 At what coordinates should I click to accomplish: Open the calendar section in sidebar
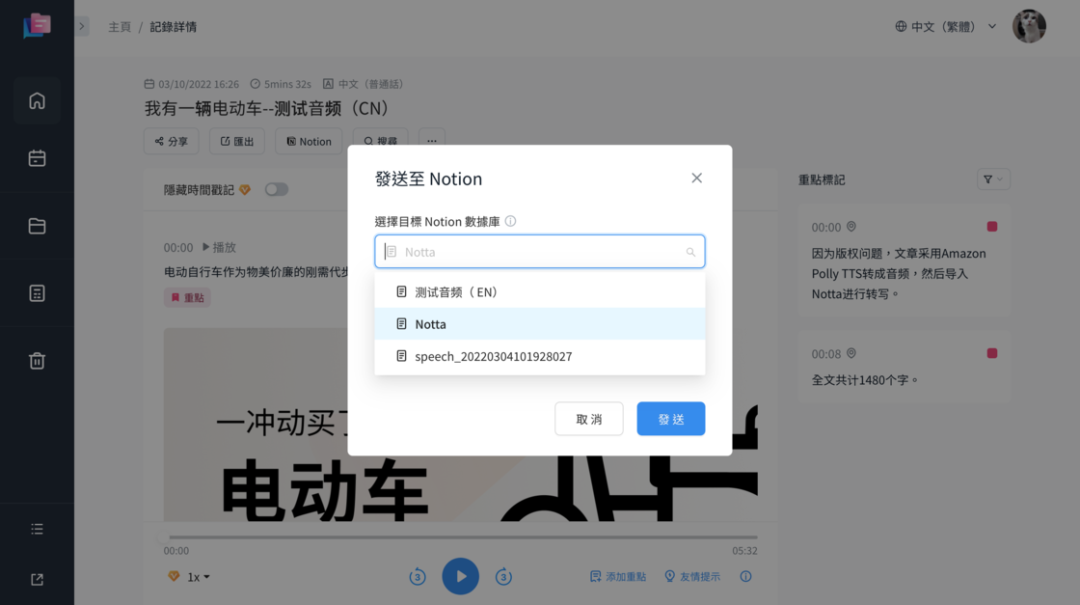click(37, 158)
